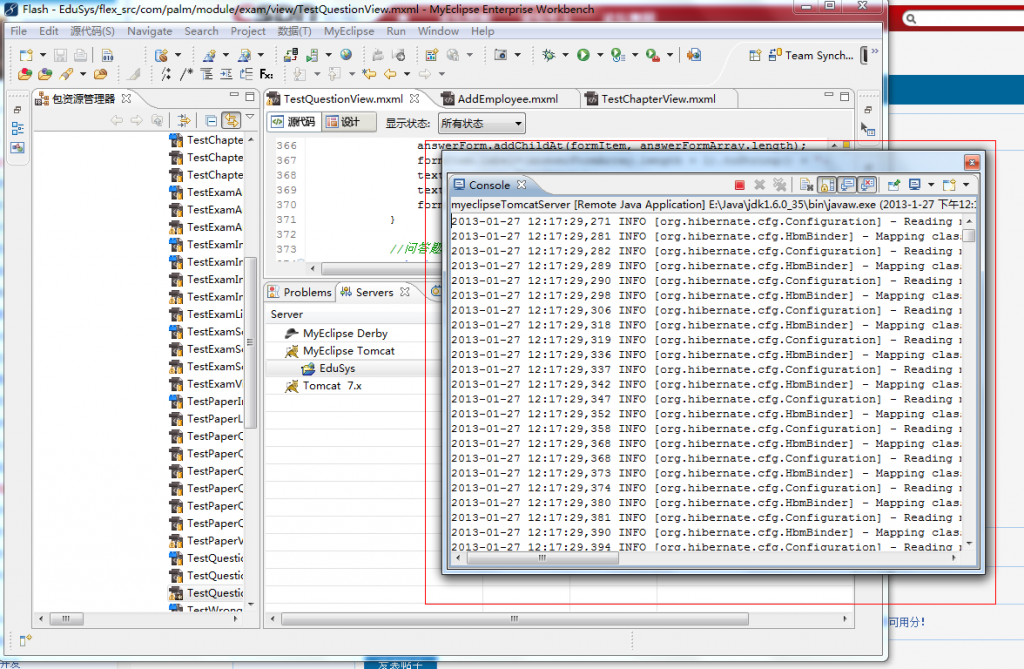Open the MyEclipse menu
Viewport: 1024px width, 669px height.
pyautogui.click(x=349, y=31)
